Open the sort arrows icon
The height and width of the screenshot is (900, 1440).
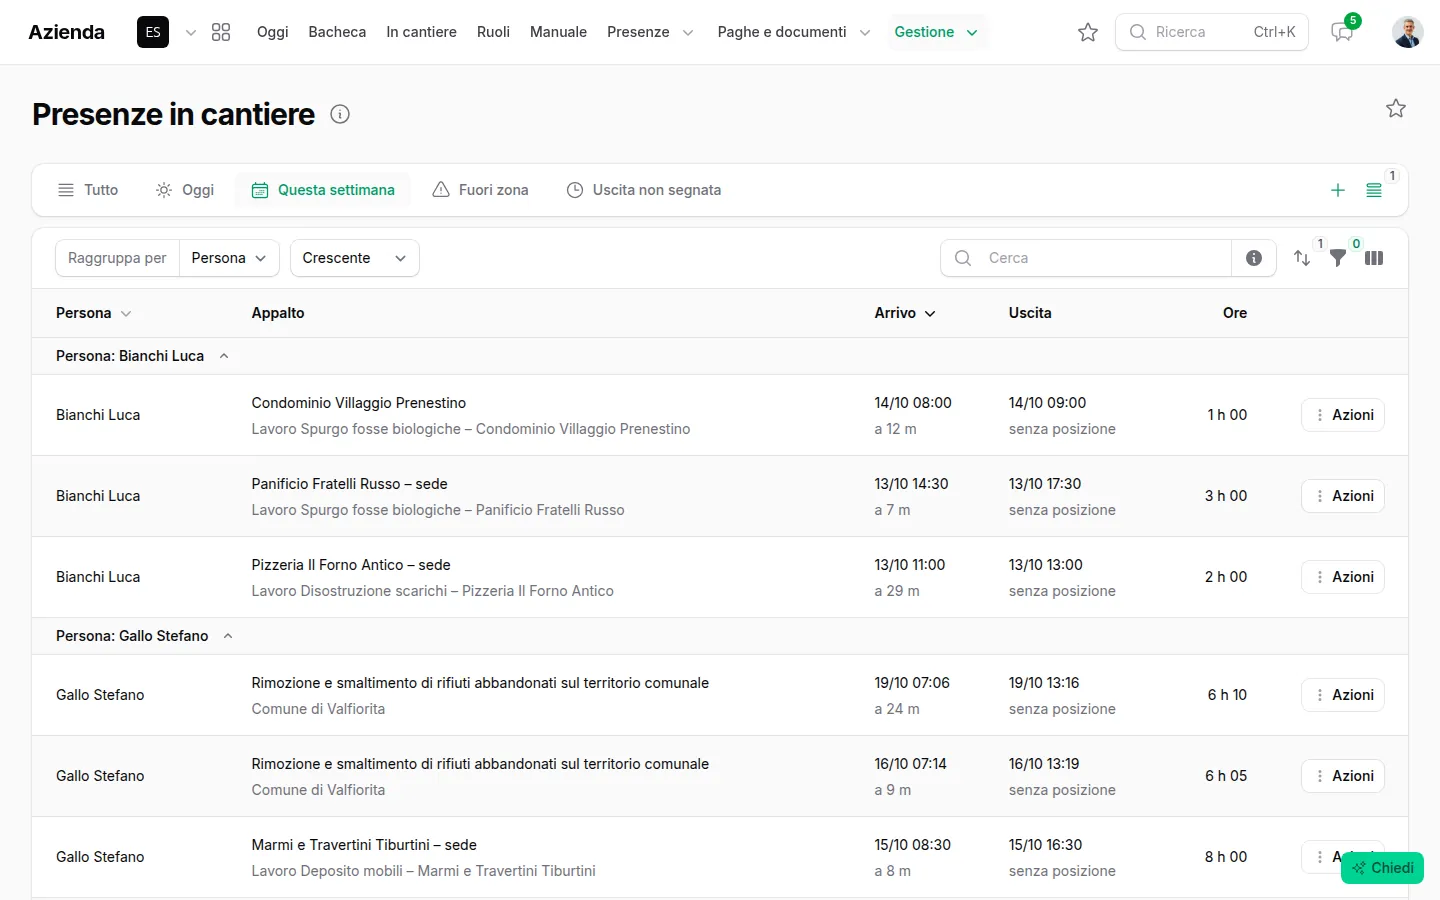1302,258
